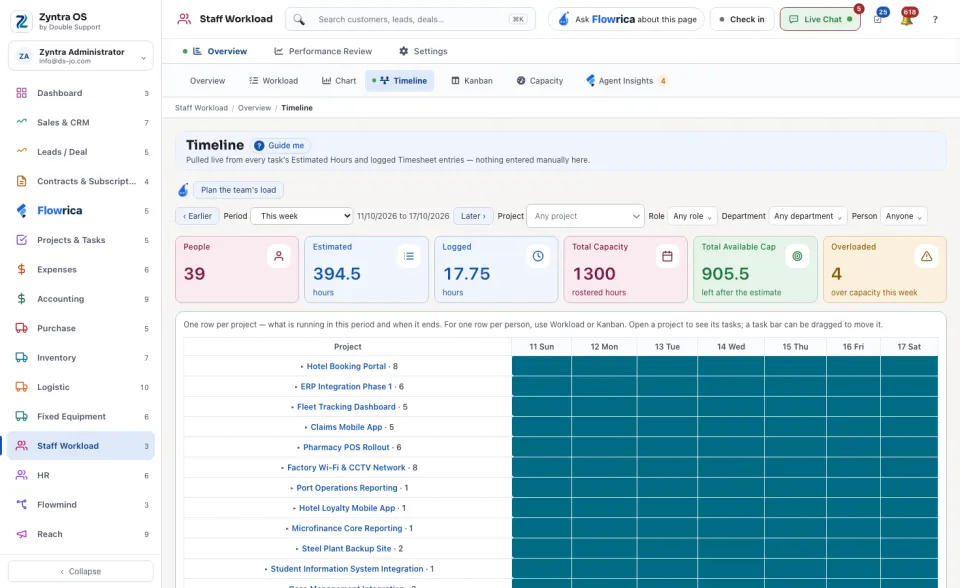Click the '14 Wed' column header
Viewport: 960px width, 588px height.
point(731,347)
